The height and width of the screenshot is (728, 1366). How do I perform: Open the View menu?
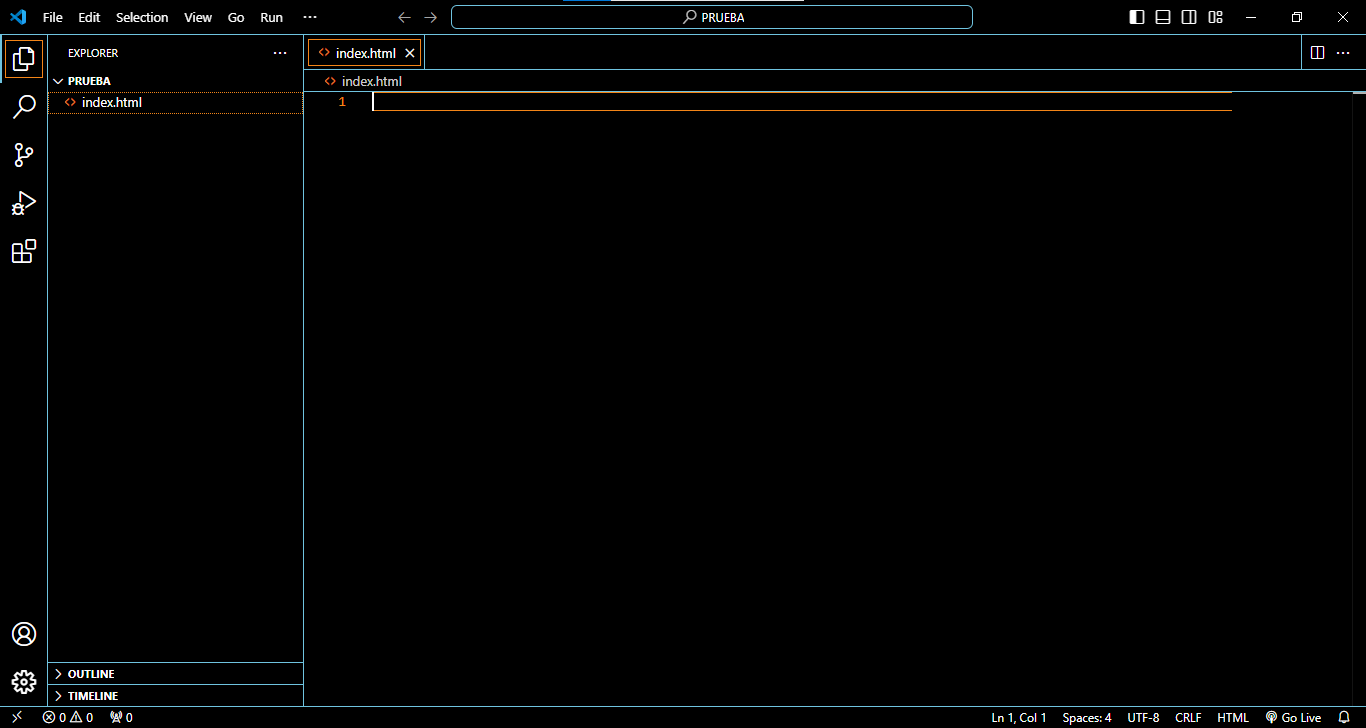[x=198, y=17]
